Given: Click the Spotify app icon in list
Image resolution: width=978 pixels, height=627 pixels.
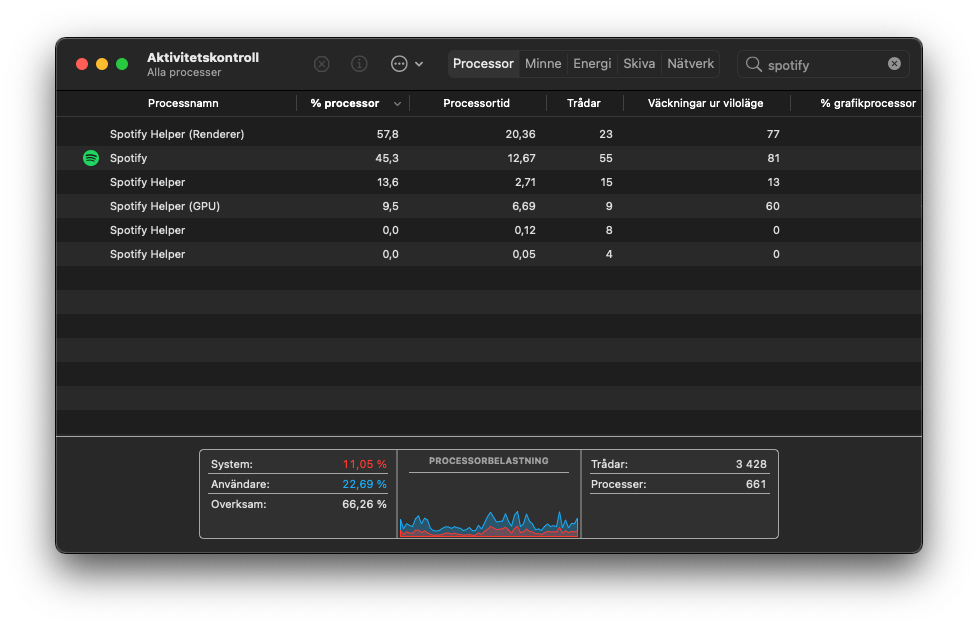Looking at the screenshot, I should pyautogui.click(x=91, y=158).
